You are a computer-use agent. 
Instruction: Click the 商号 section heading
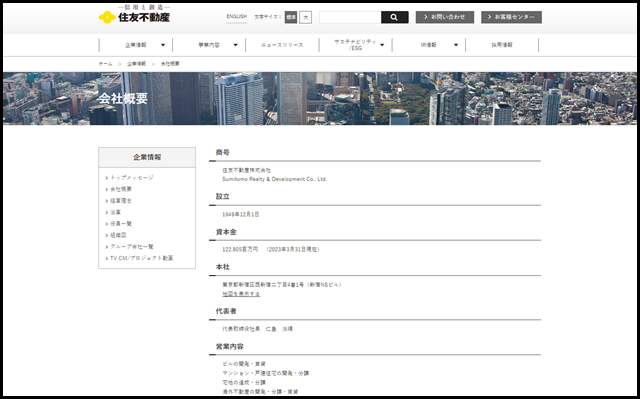coord(223,152)
